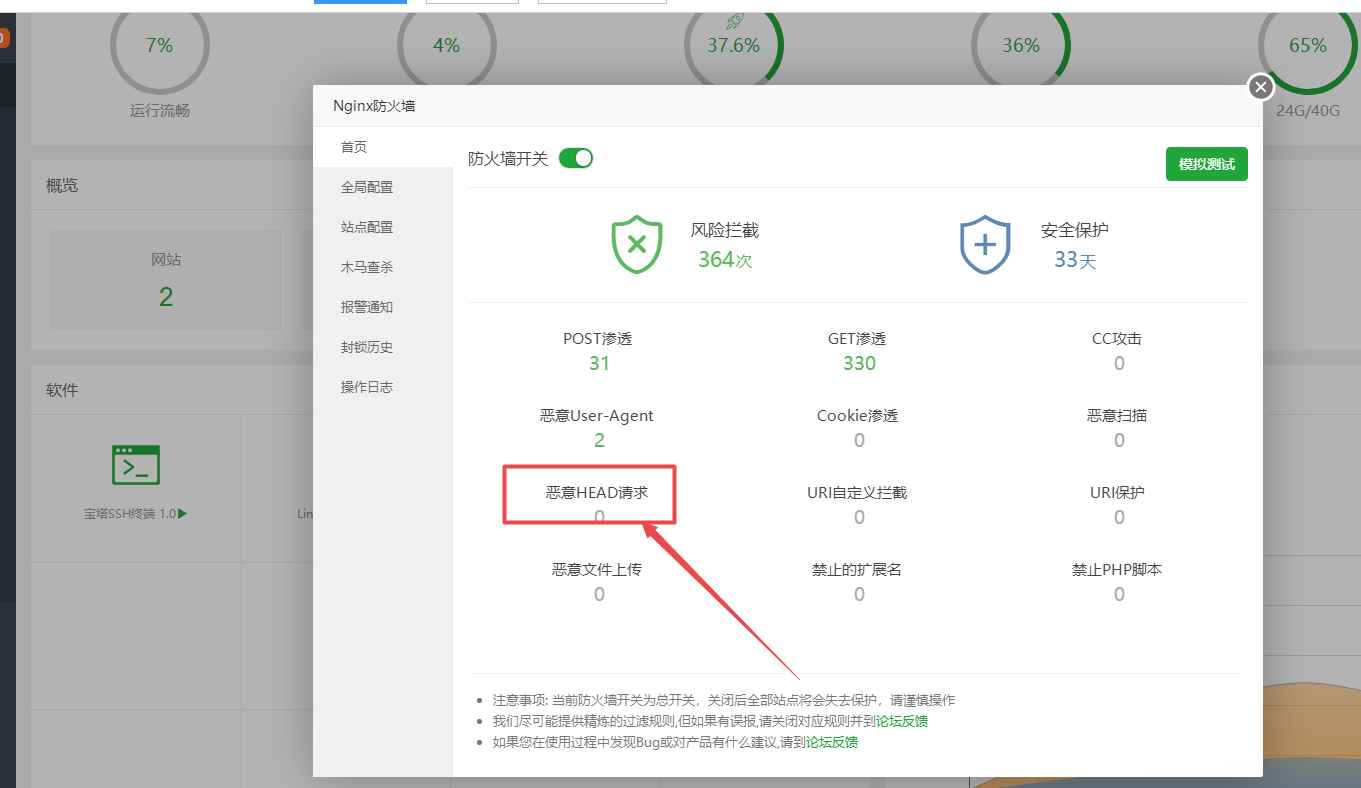This screenshot has height=788, width=1361.
Task: Click the 36% disk gauge
Action: 1021,45
